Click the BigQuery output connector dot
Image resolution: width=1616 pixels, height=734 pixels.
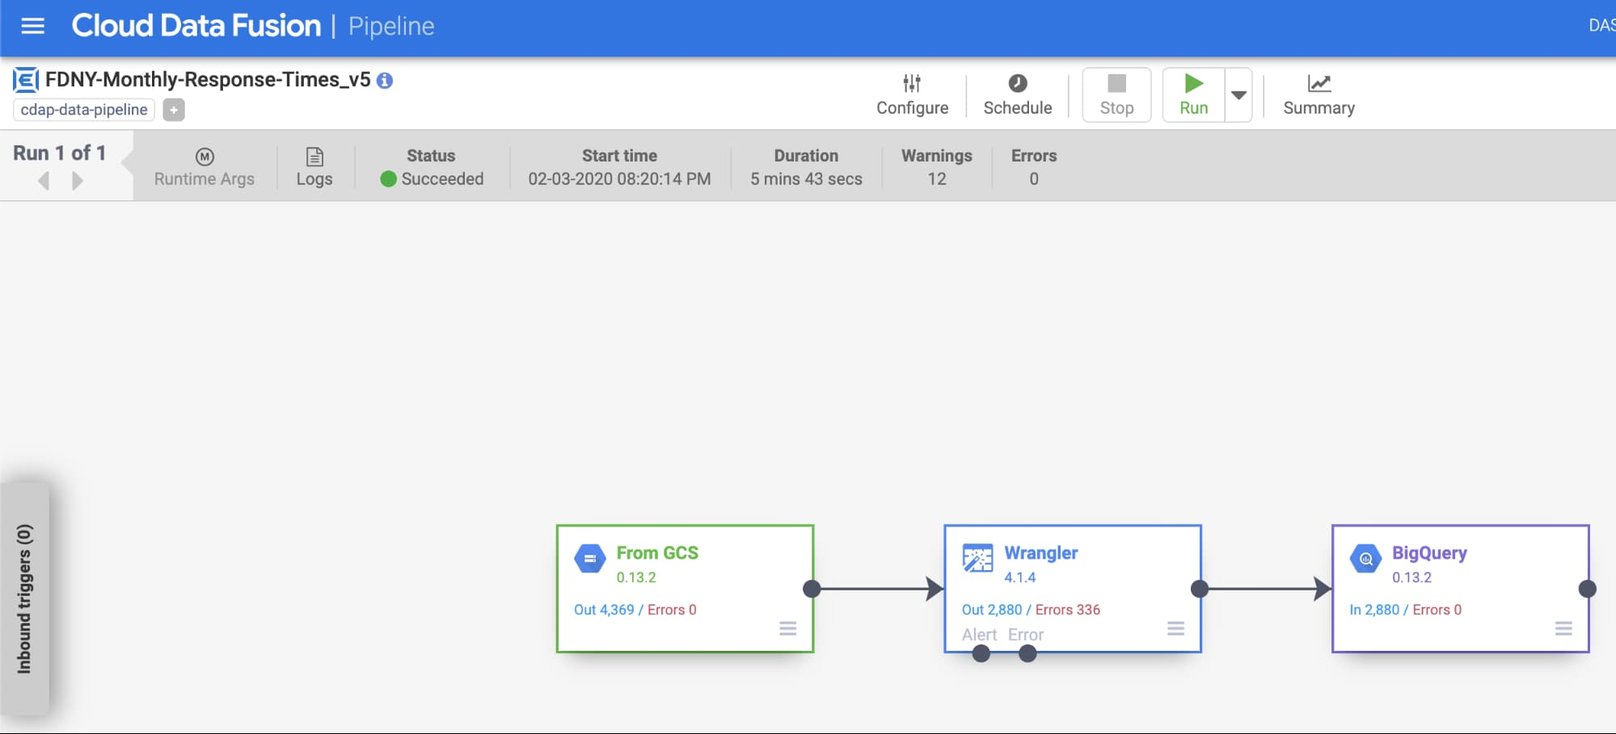pyautogui.click(x=1588, y=589)
